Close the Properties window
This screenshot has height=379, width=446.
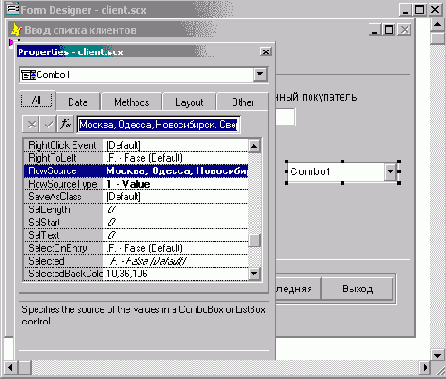[x=266, y=52]
